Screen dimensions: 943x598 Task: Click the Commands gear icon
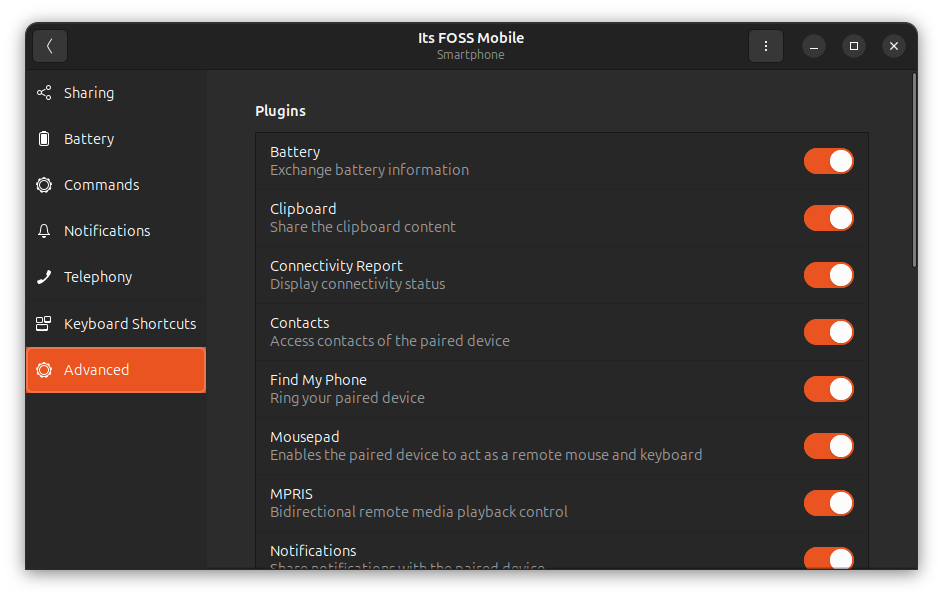point(44,185)
